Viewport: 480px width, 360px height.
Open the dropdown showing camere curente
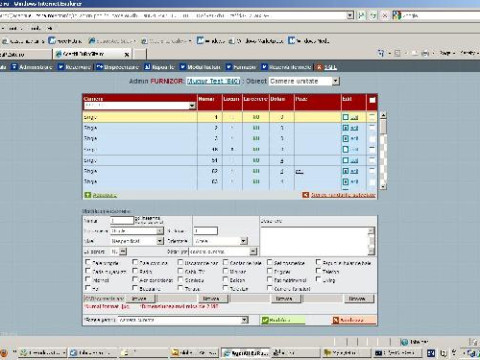pyautogui.click(x=253, y=251)
